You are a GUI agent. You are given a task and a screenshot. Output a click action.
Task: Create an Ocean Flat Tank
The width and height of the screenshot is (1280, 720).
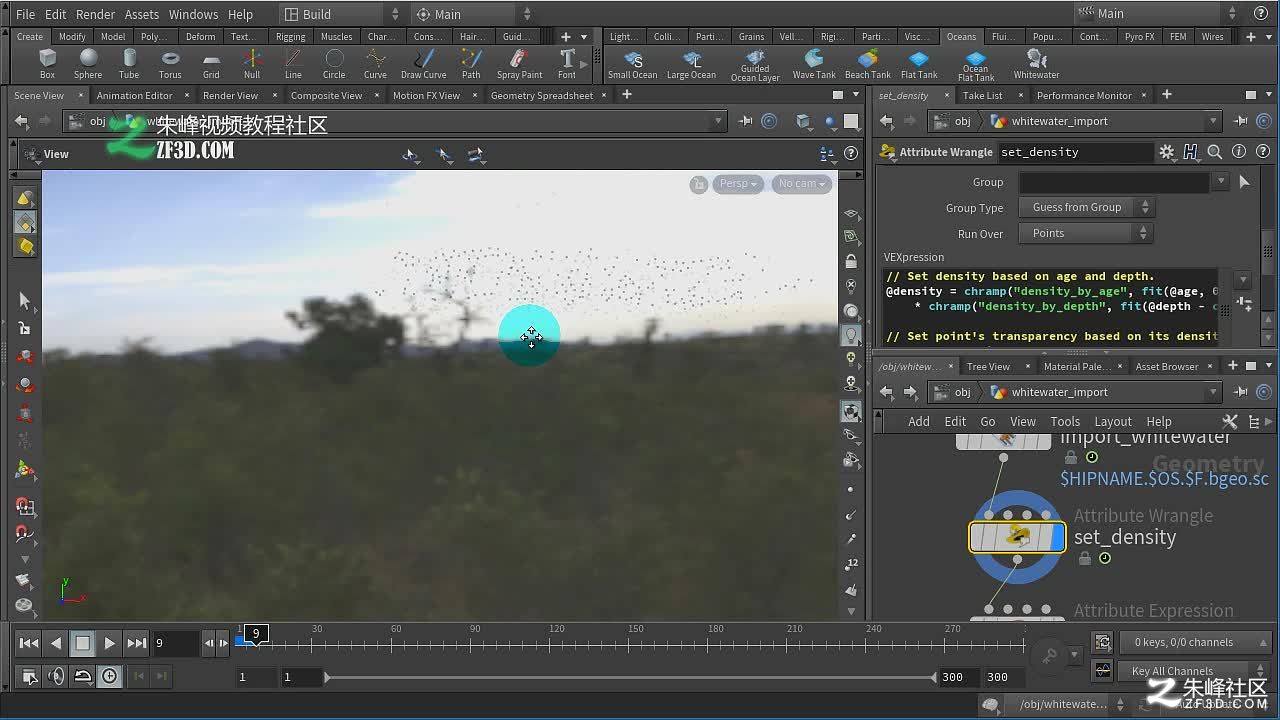point(976,65)
